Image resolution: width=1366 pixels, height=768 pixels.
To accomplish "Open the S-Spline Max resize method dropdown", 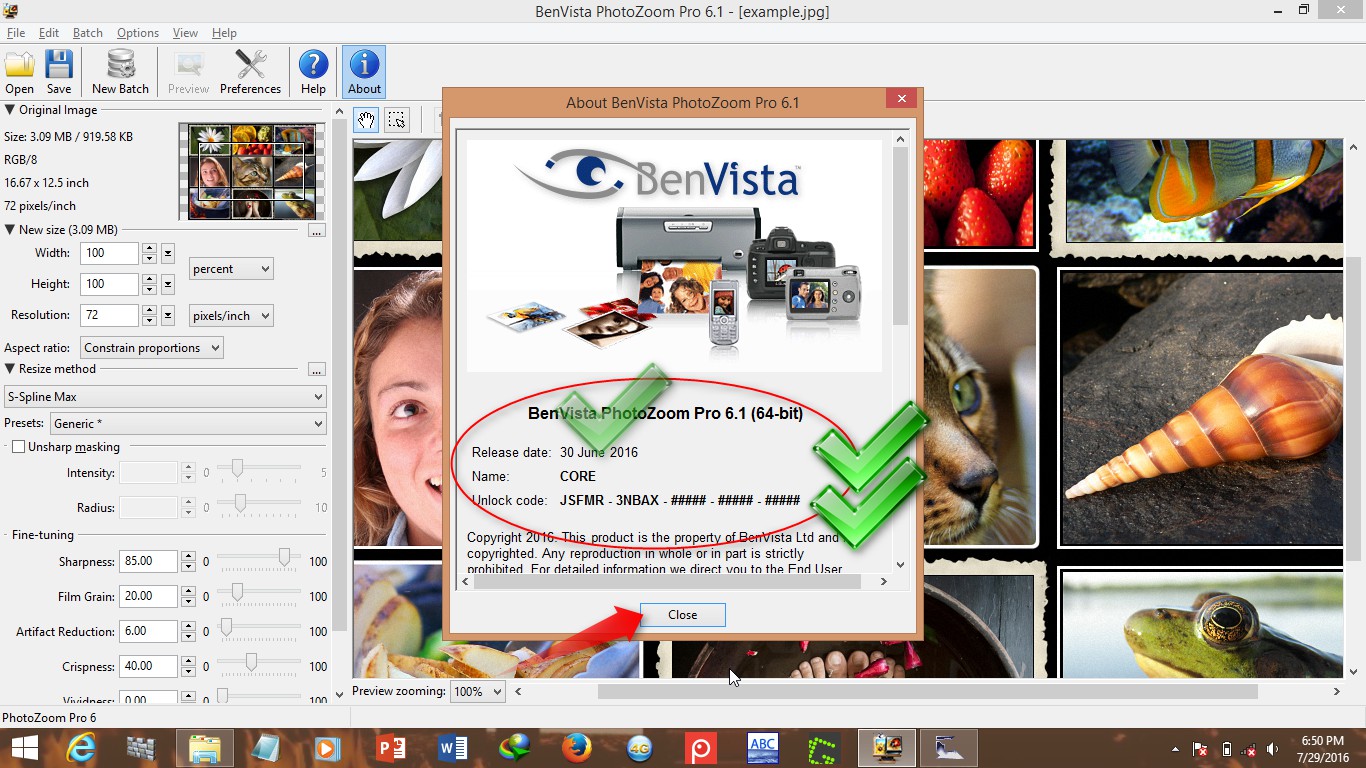I will [x=165, y=397].
